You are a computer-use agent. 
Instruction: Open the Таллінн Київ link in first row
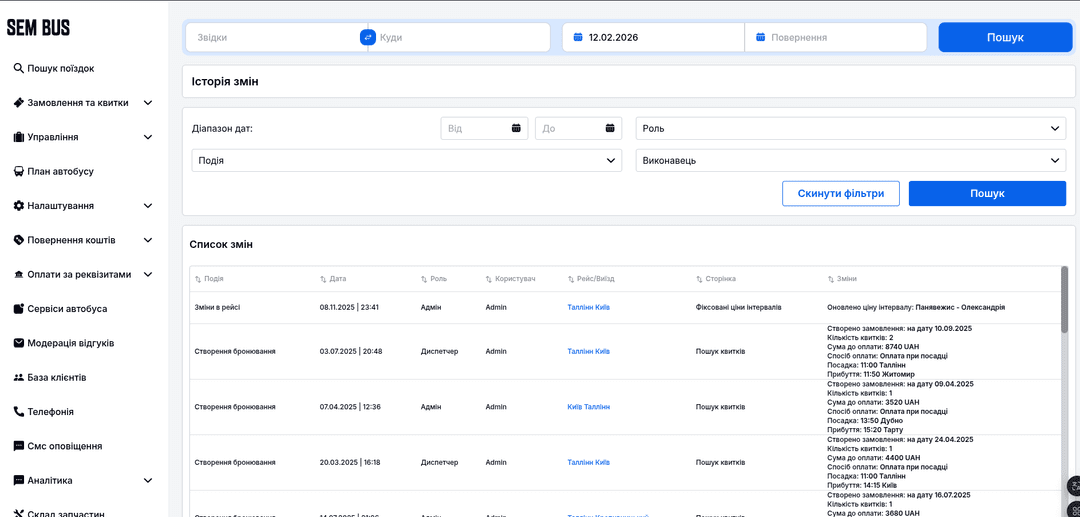tap(588, 307)
